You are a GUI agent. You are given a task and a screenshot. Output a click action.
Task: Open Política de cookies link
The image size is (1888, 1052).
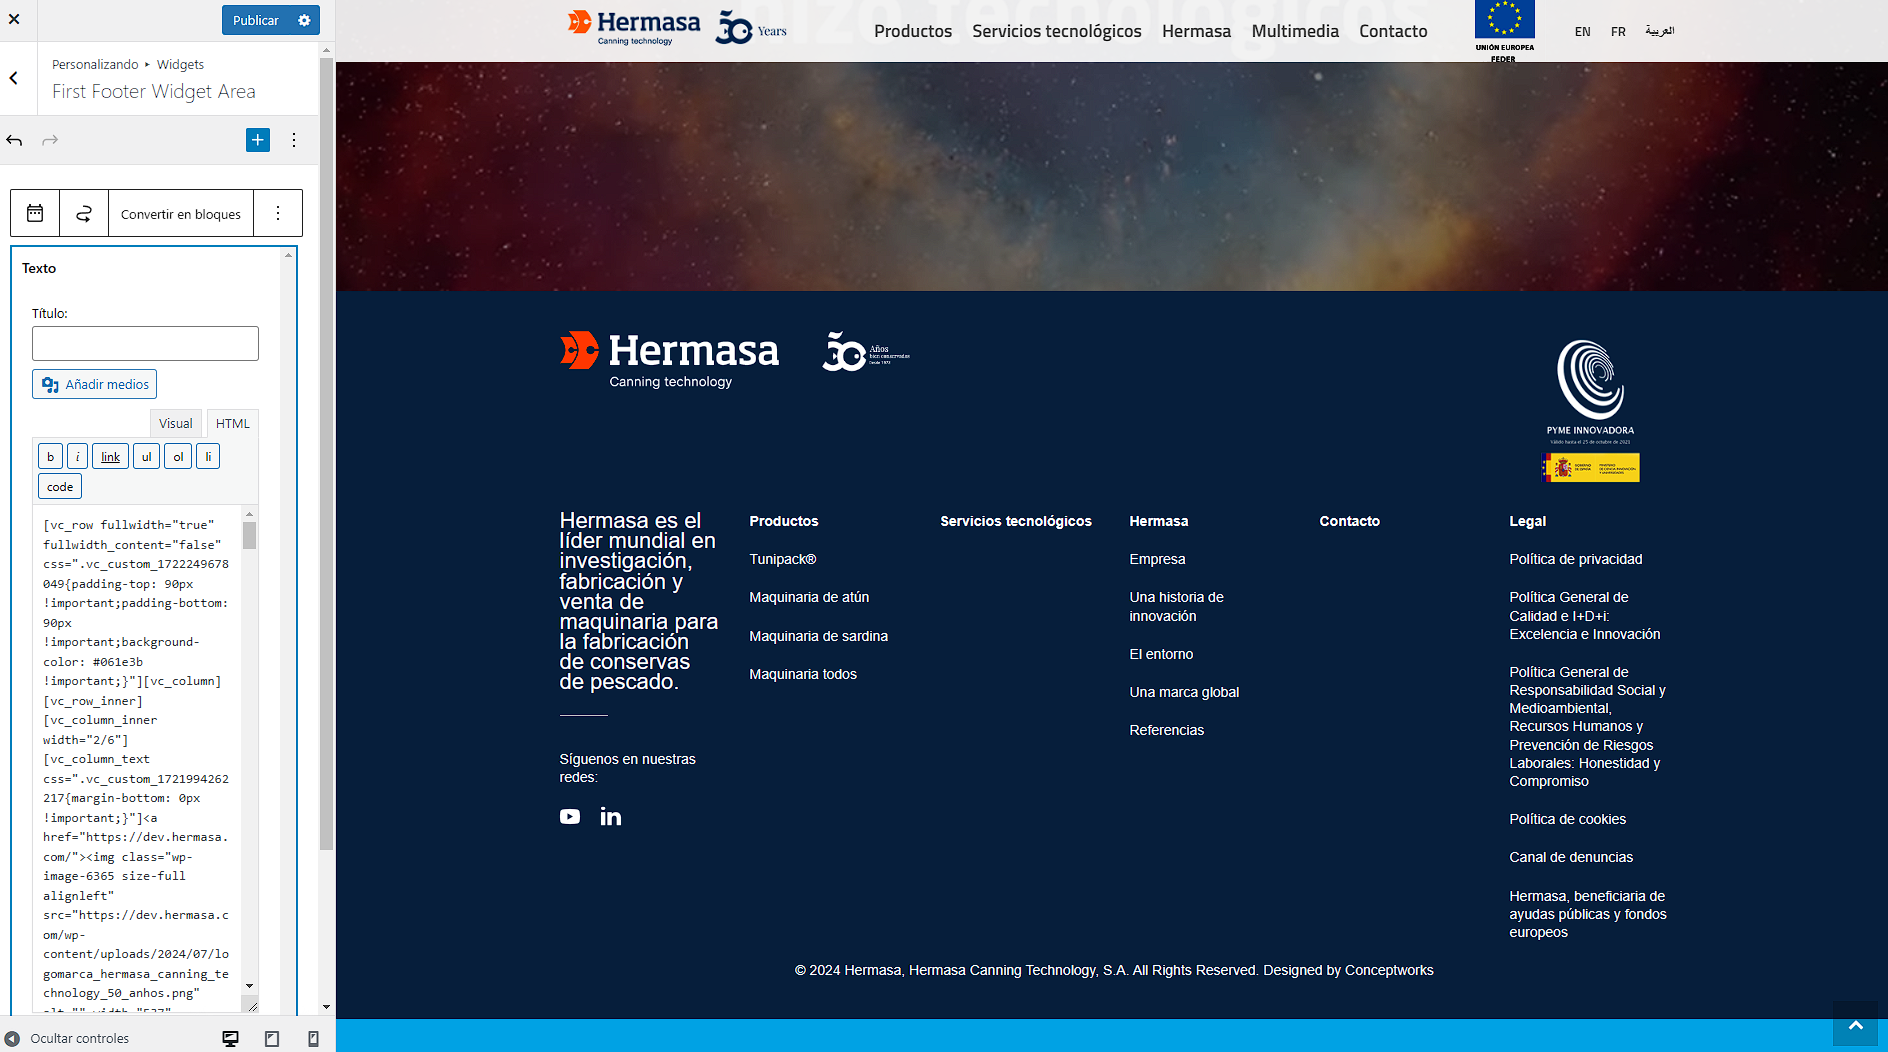pyautogui.click(x=1567, y=819)
